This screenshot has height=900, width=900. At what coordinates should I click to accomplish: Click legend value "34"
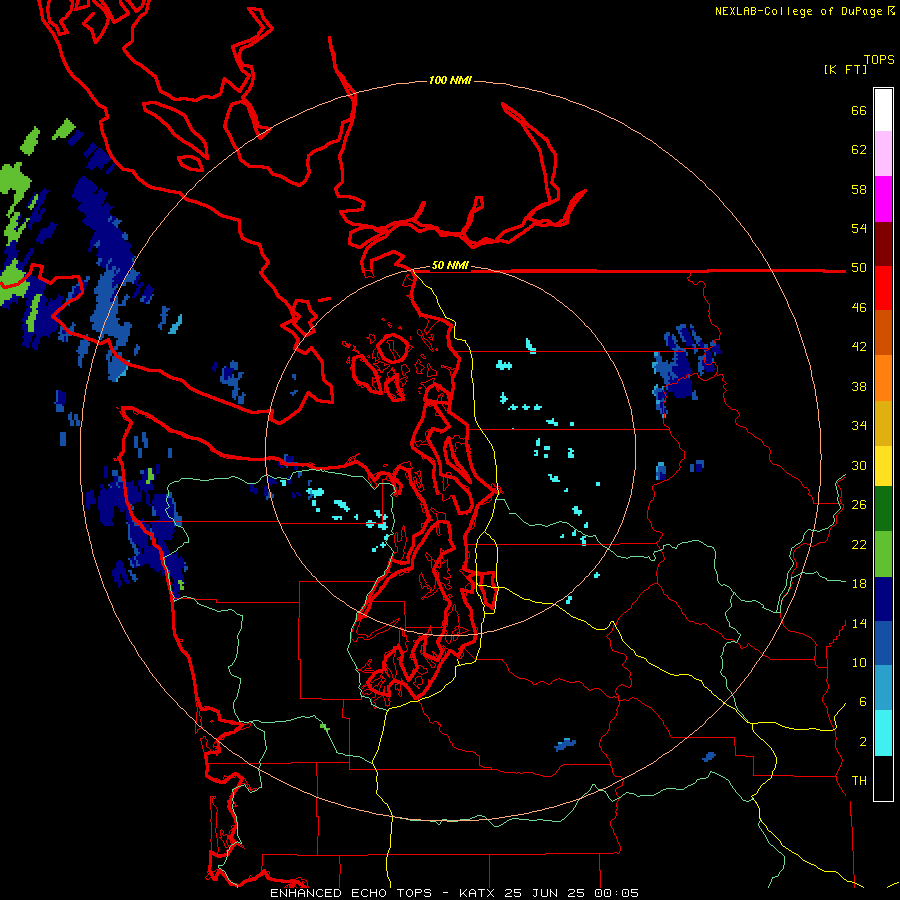click(x=859, y=426)
